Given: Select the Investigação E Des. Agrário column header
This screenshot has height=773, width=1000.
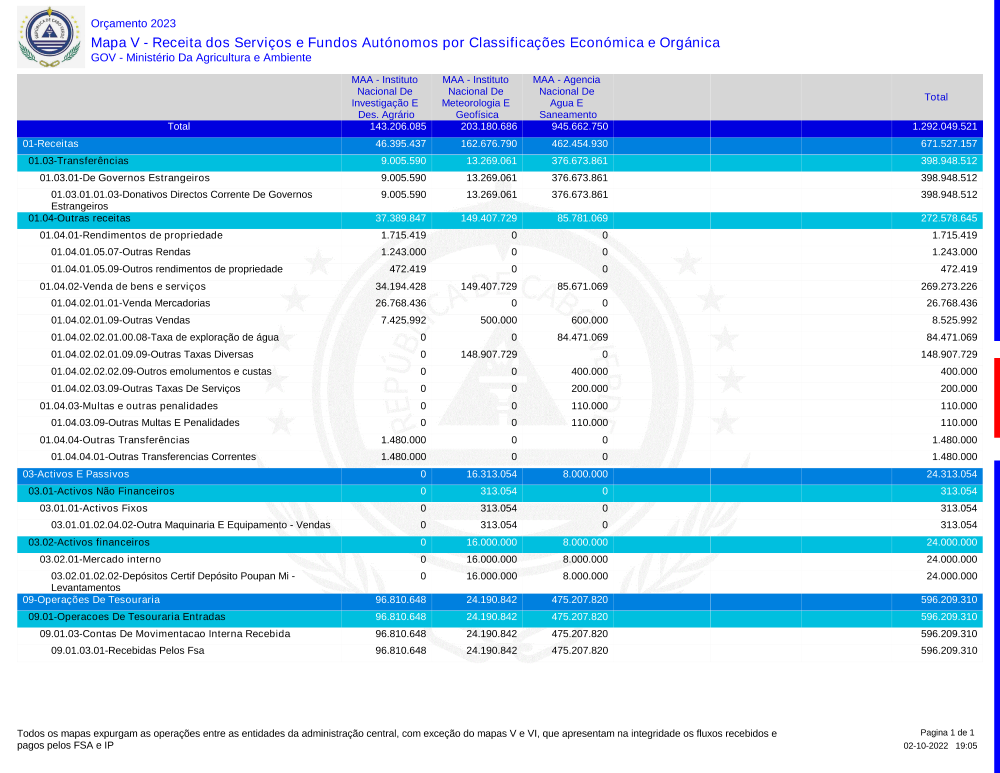Looking at the screenshot, I should click(x=385, y=97).
